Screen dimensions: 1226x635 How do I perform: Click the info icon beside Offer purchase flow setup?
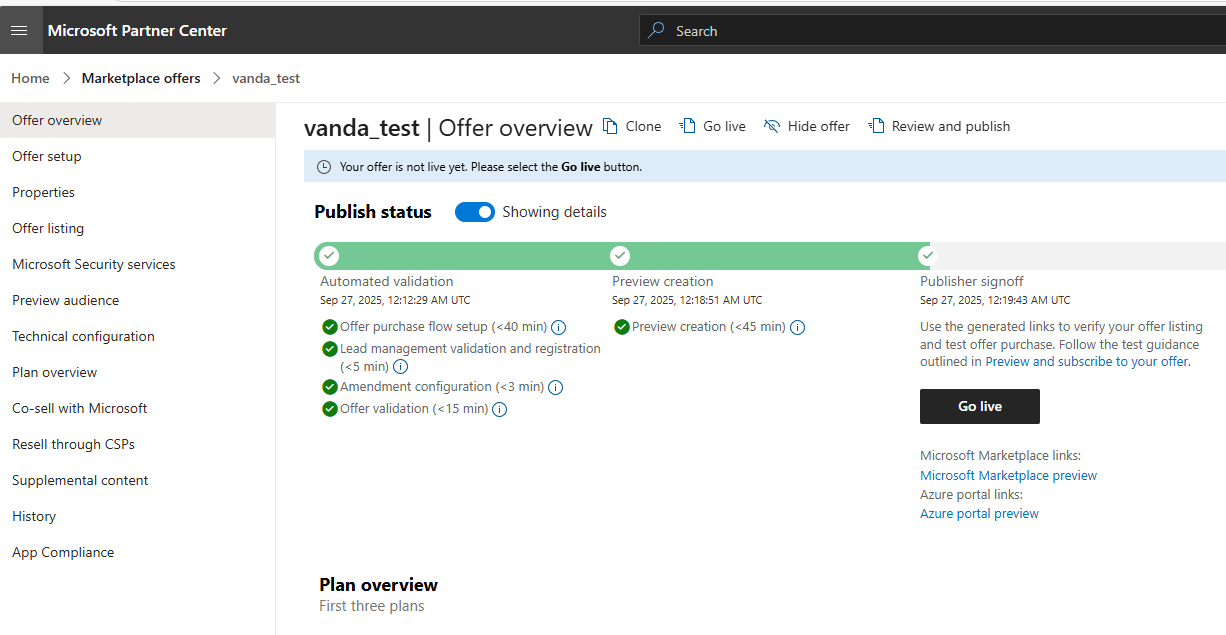point(558,327)
